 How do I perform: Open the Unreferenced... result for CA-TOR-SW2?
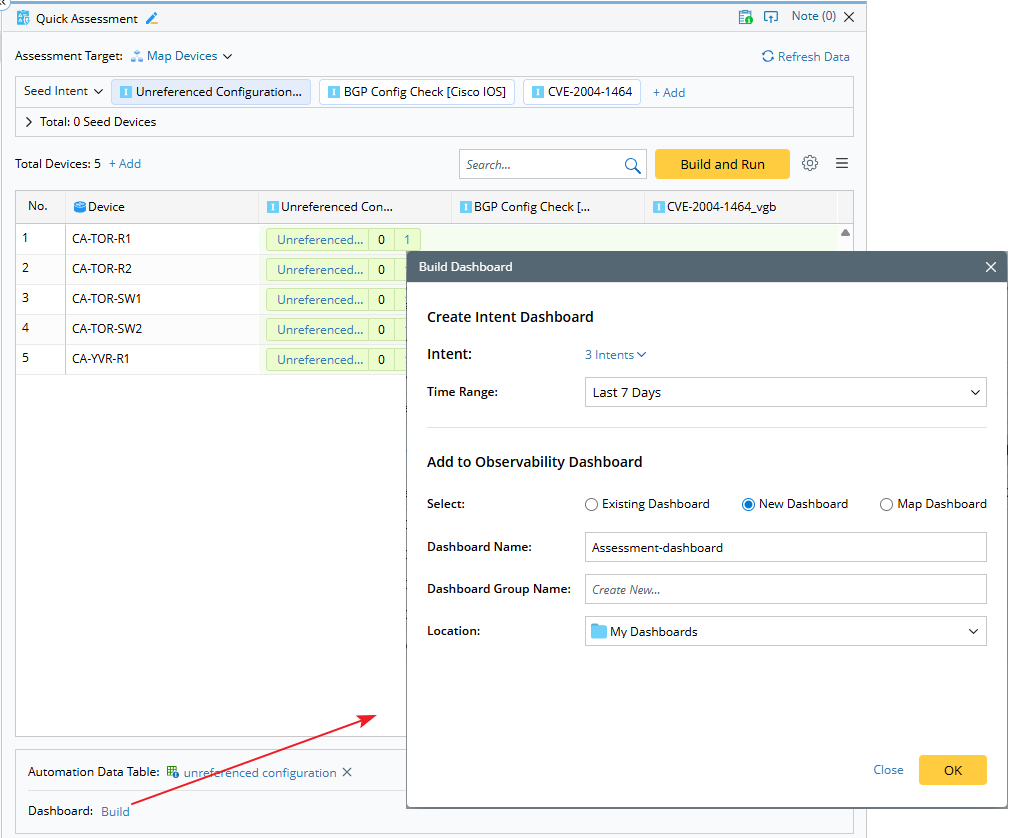tap(318, 330)
